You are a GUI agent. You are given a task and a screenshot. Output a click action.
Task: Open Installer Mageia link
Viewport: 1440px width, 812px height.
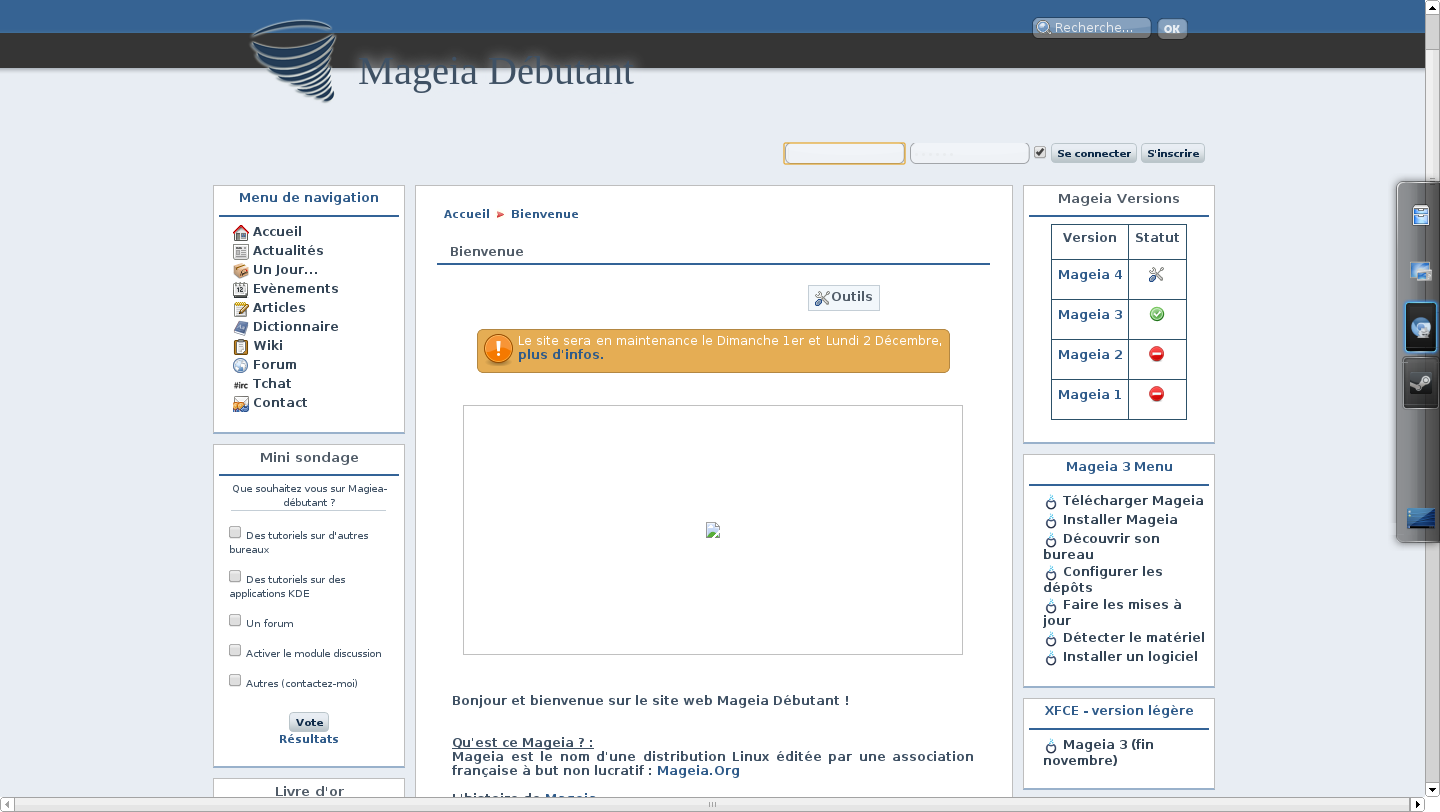(x=1120, y=520)
